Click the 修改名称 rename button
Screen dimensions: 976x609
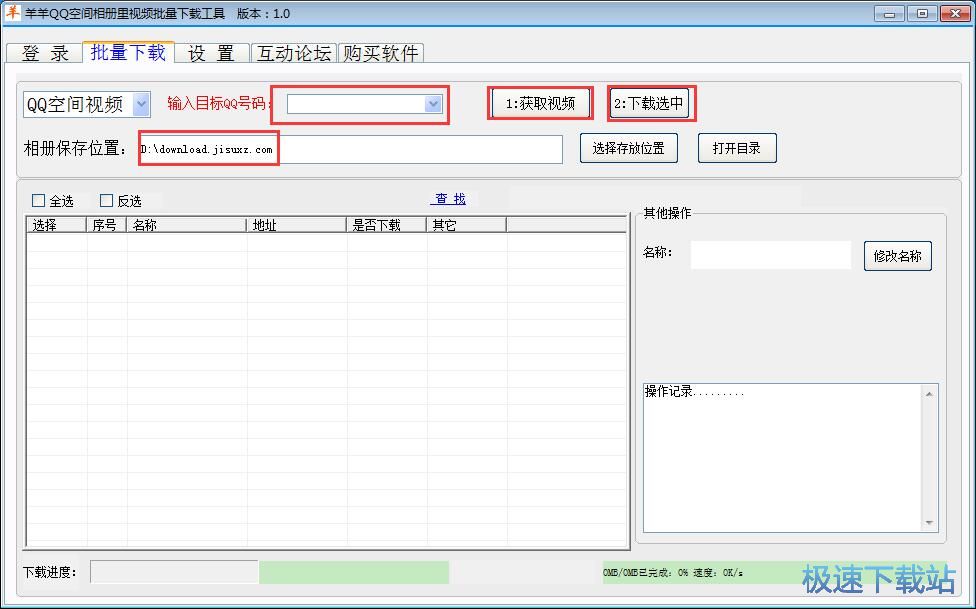tap(896, 255)
